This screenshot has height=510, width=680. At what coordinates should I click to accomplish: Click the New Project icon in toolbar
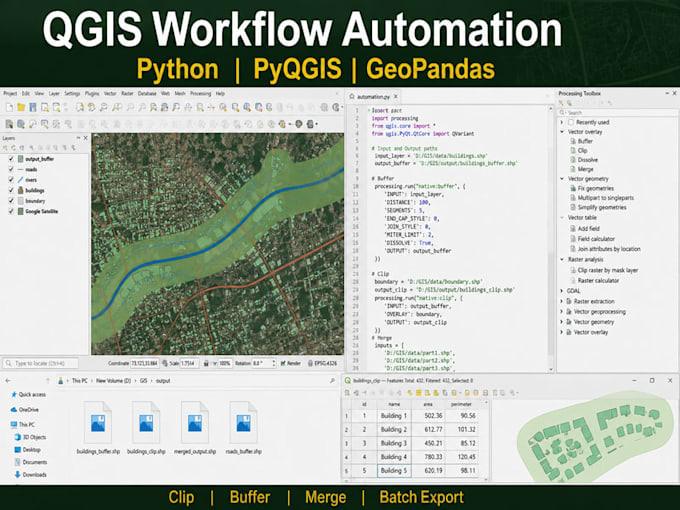[x=10, y=107]
